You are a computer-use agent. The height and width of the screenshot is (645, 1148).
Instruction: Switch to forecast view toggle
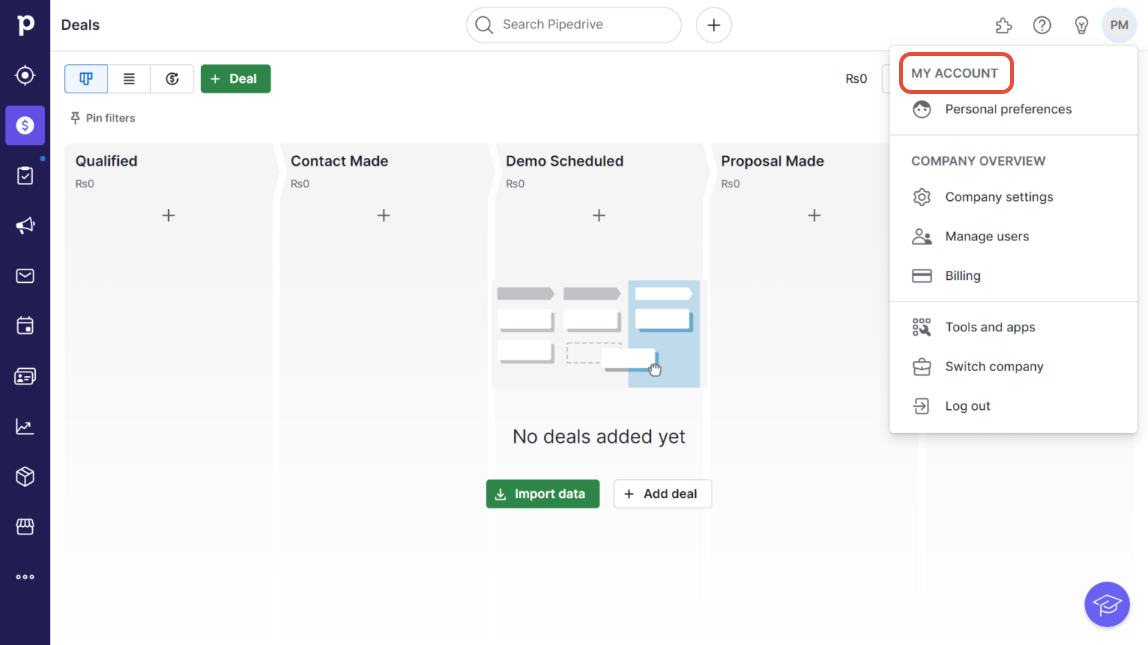click(172, 79)
